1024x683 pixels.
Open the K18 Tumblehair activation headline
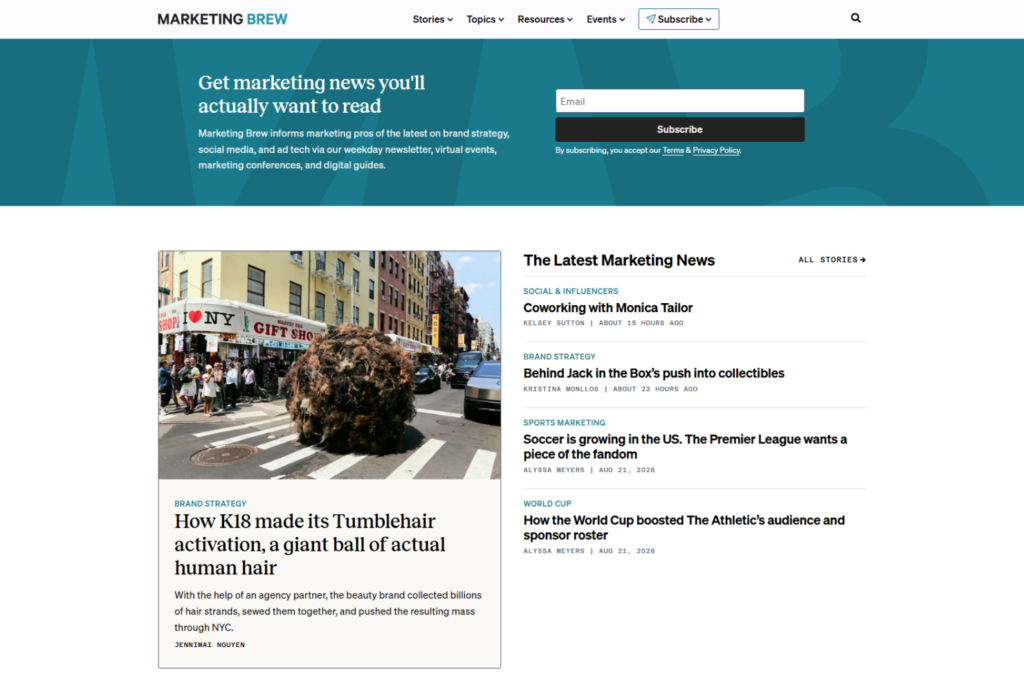pyautogui.click(x=310, y=544)
